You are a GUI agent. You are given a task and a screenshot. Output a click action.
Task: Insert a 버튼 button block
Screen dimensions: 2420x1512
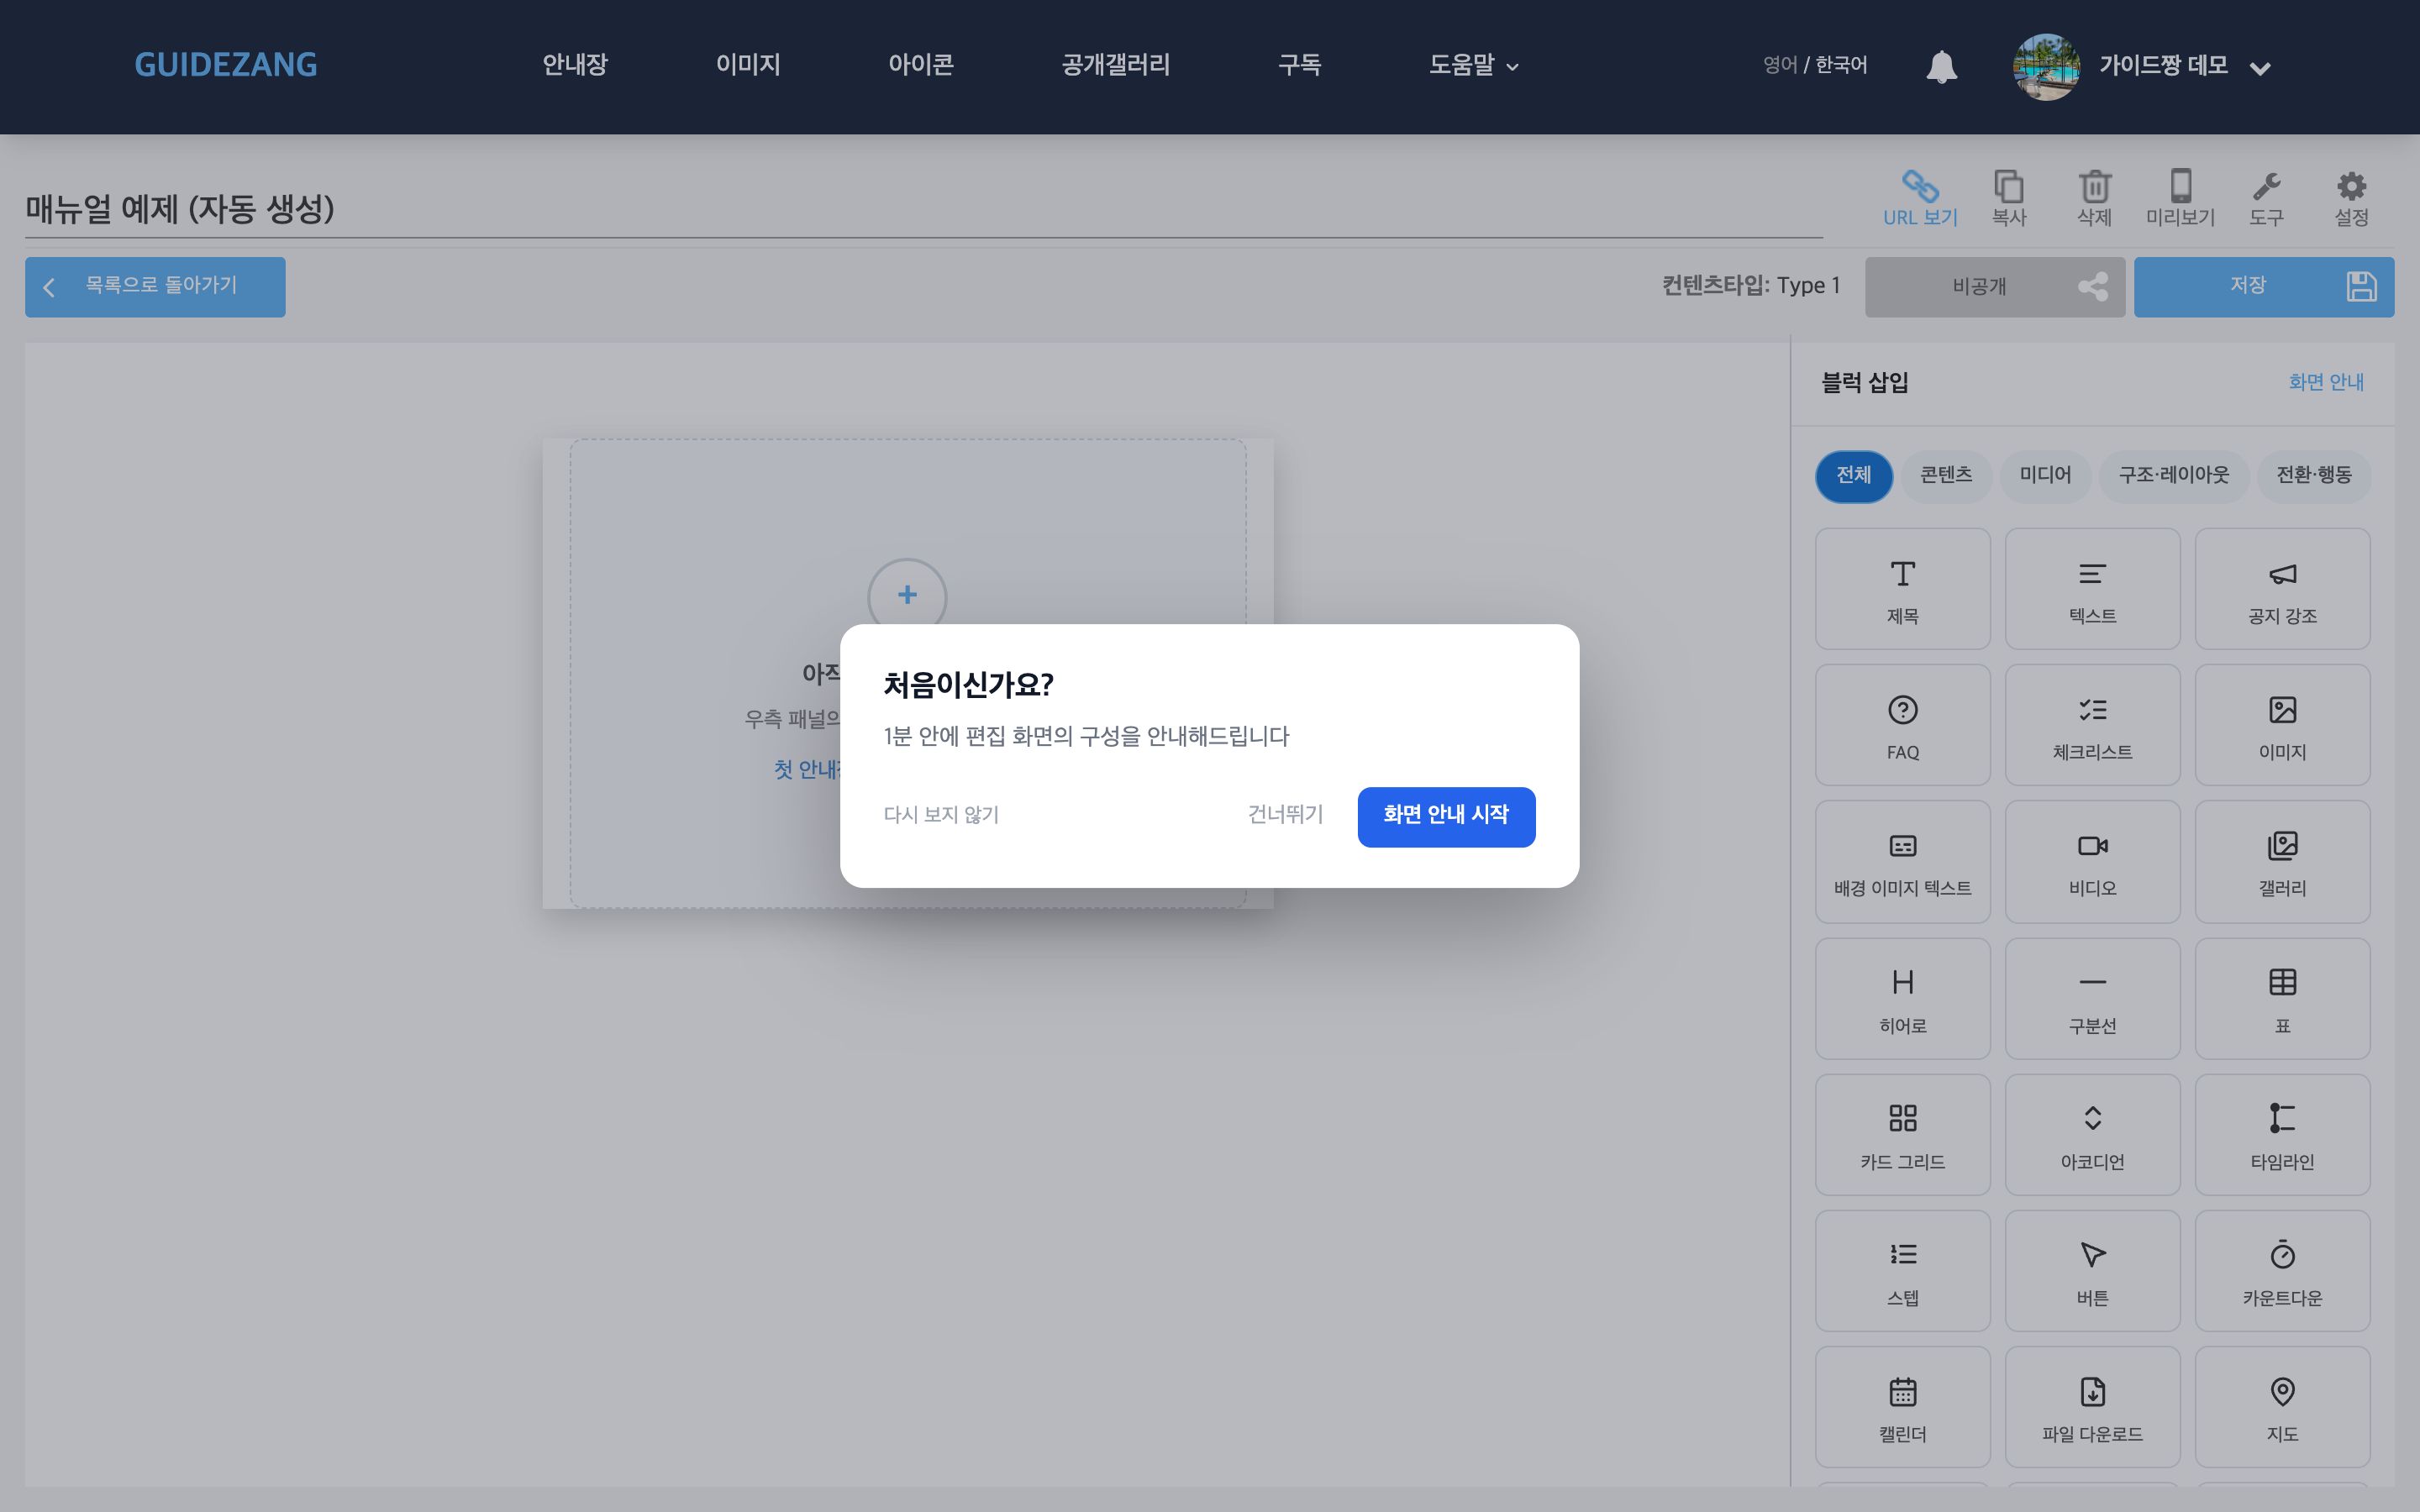click(2092, 1270)
